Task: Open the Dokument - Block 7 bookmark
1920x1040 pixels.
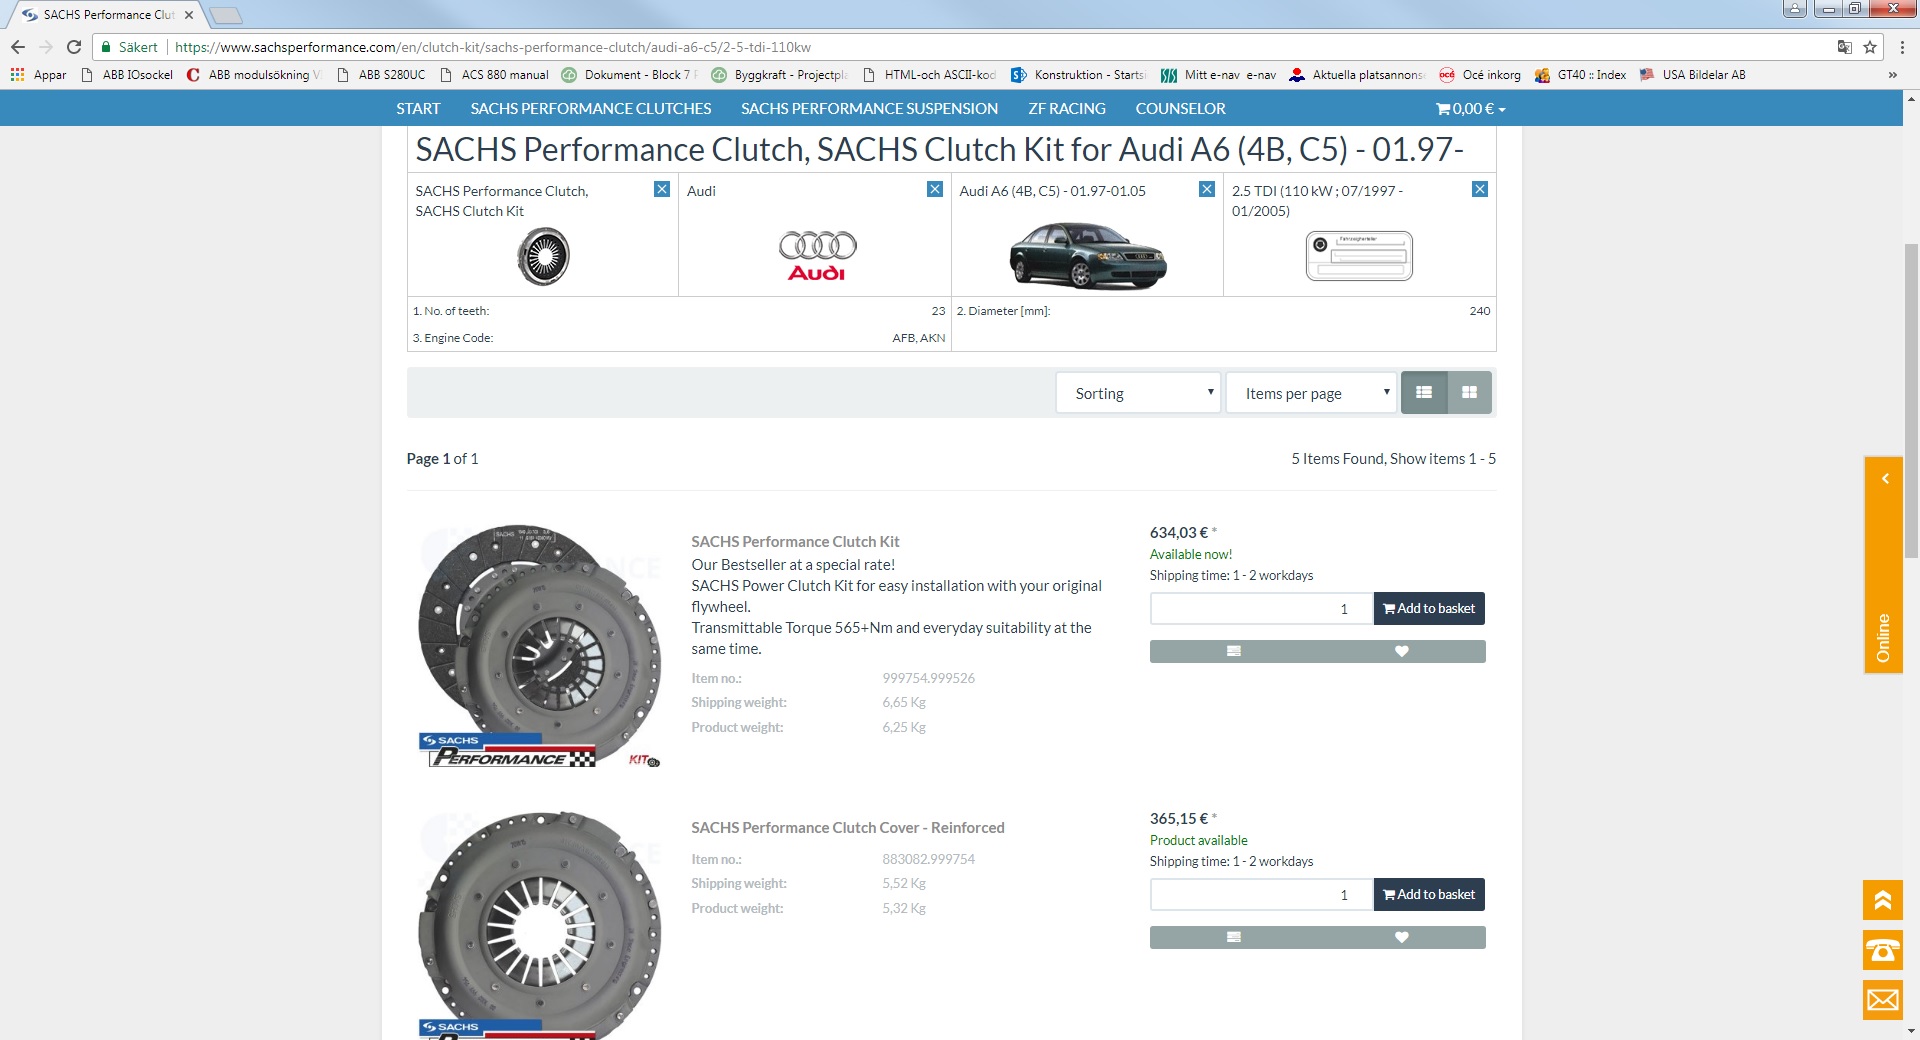Action: point(630,75)
